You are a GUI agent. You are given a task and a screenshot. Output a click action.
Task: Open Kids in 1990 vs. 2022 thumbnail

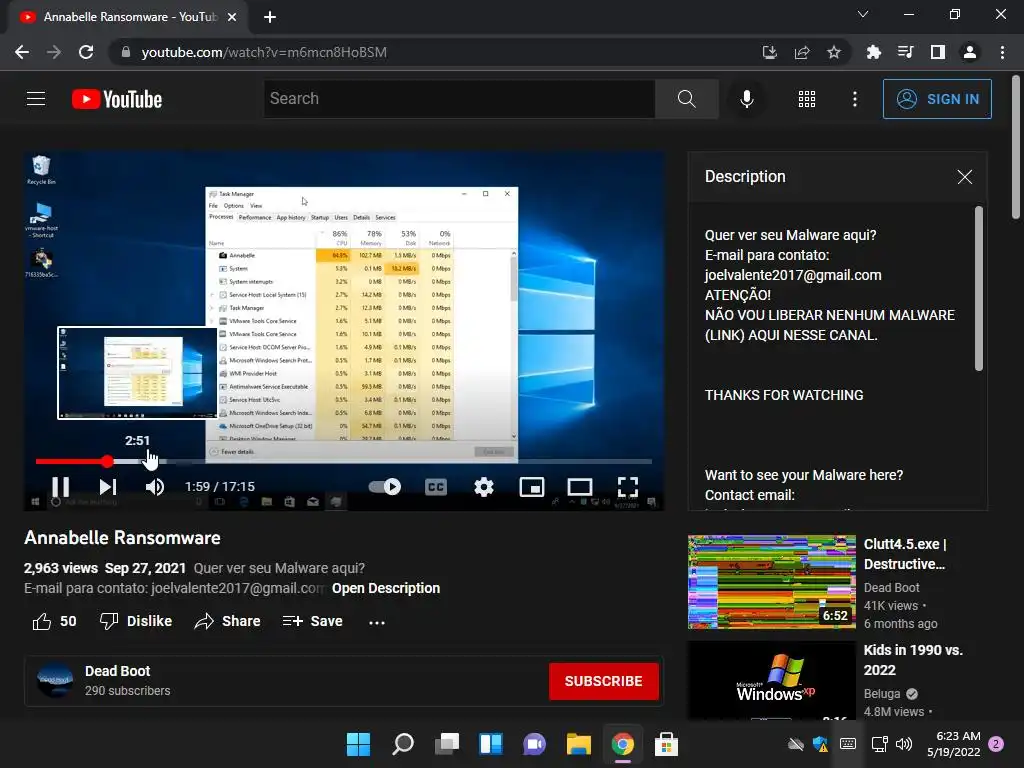pos(771,680)
